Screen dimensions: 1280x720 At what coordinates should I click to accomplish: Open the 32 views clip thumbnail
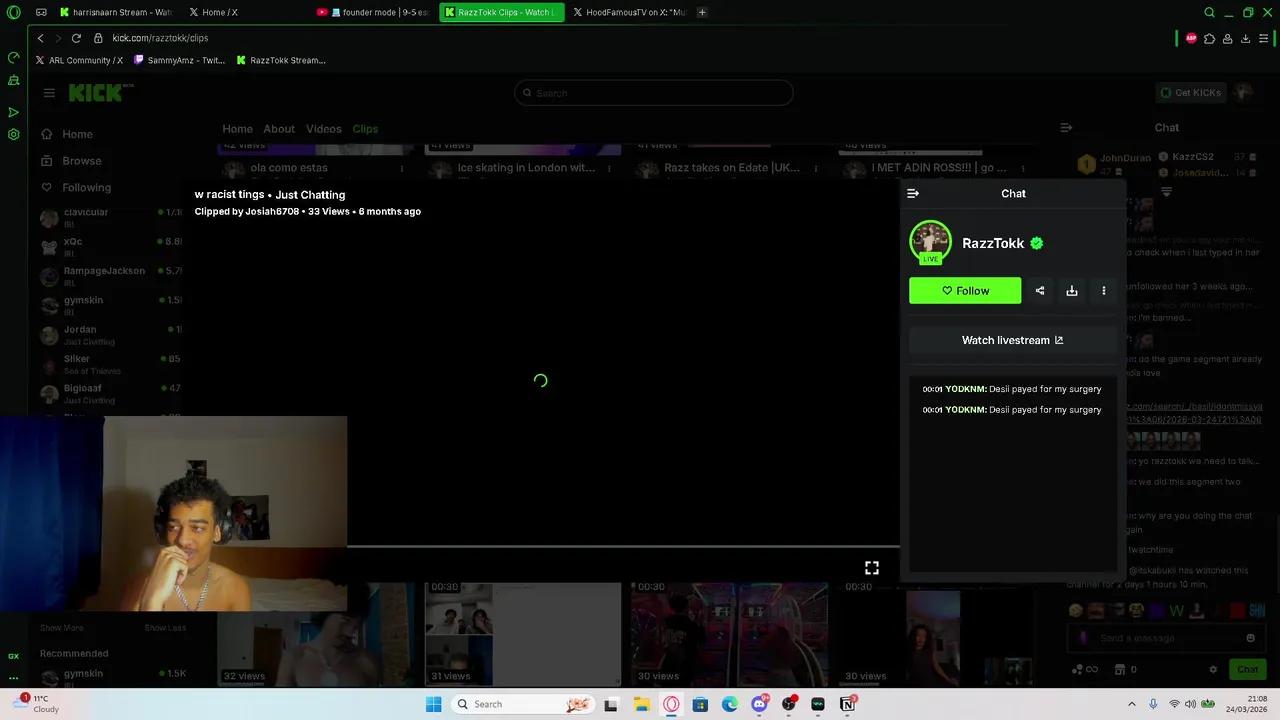pos(316,634)
